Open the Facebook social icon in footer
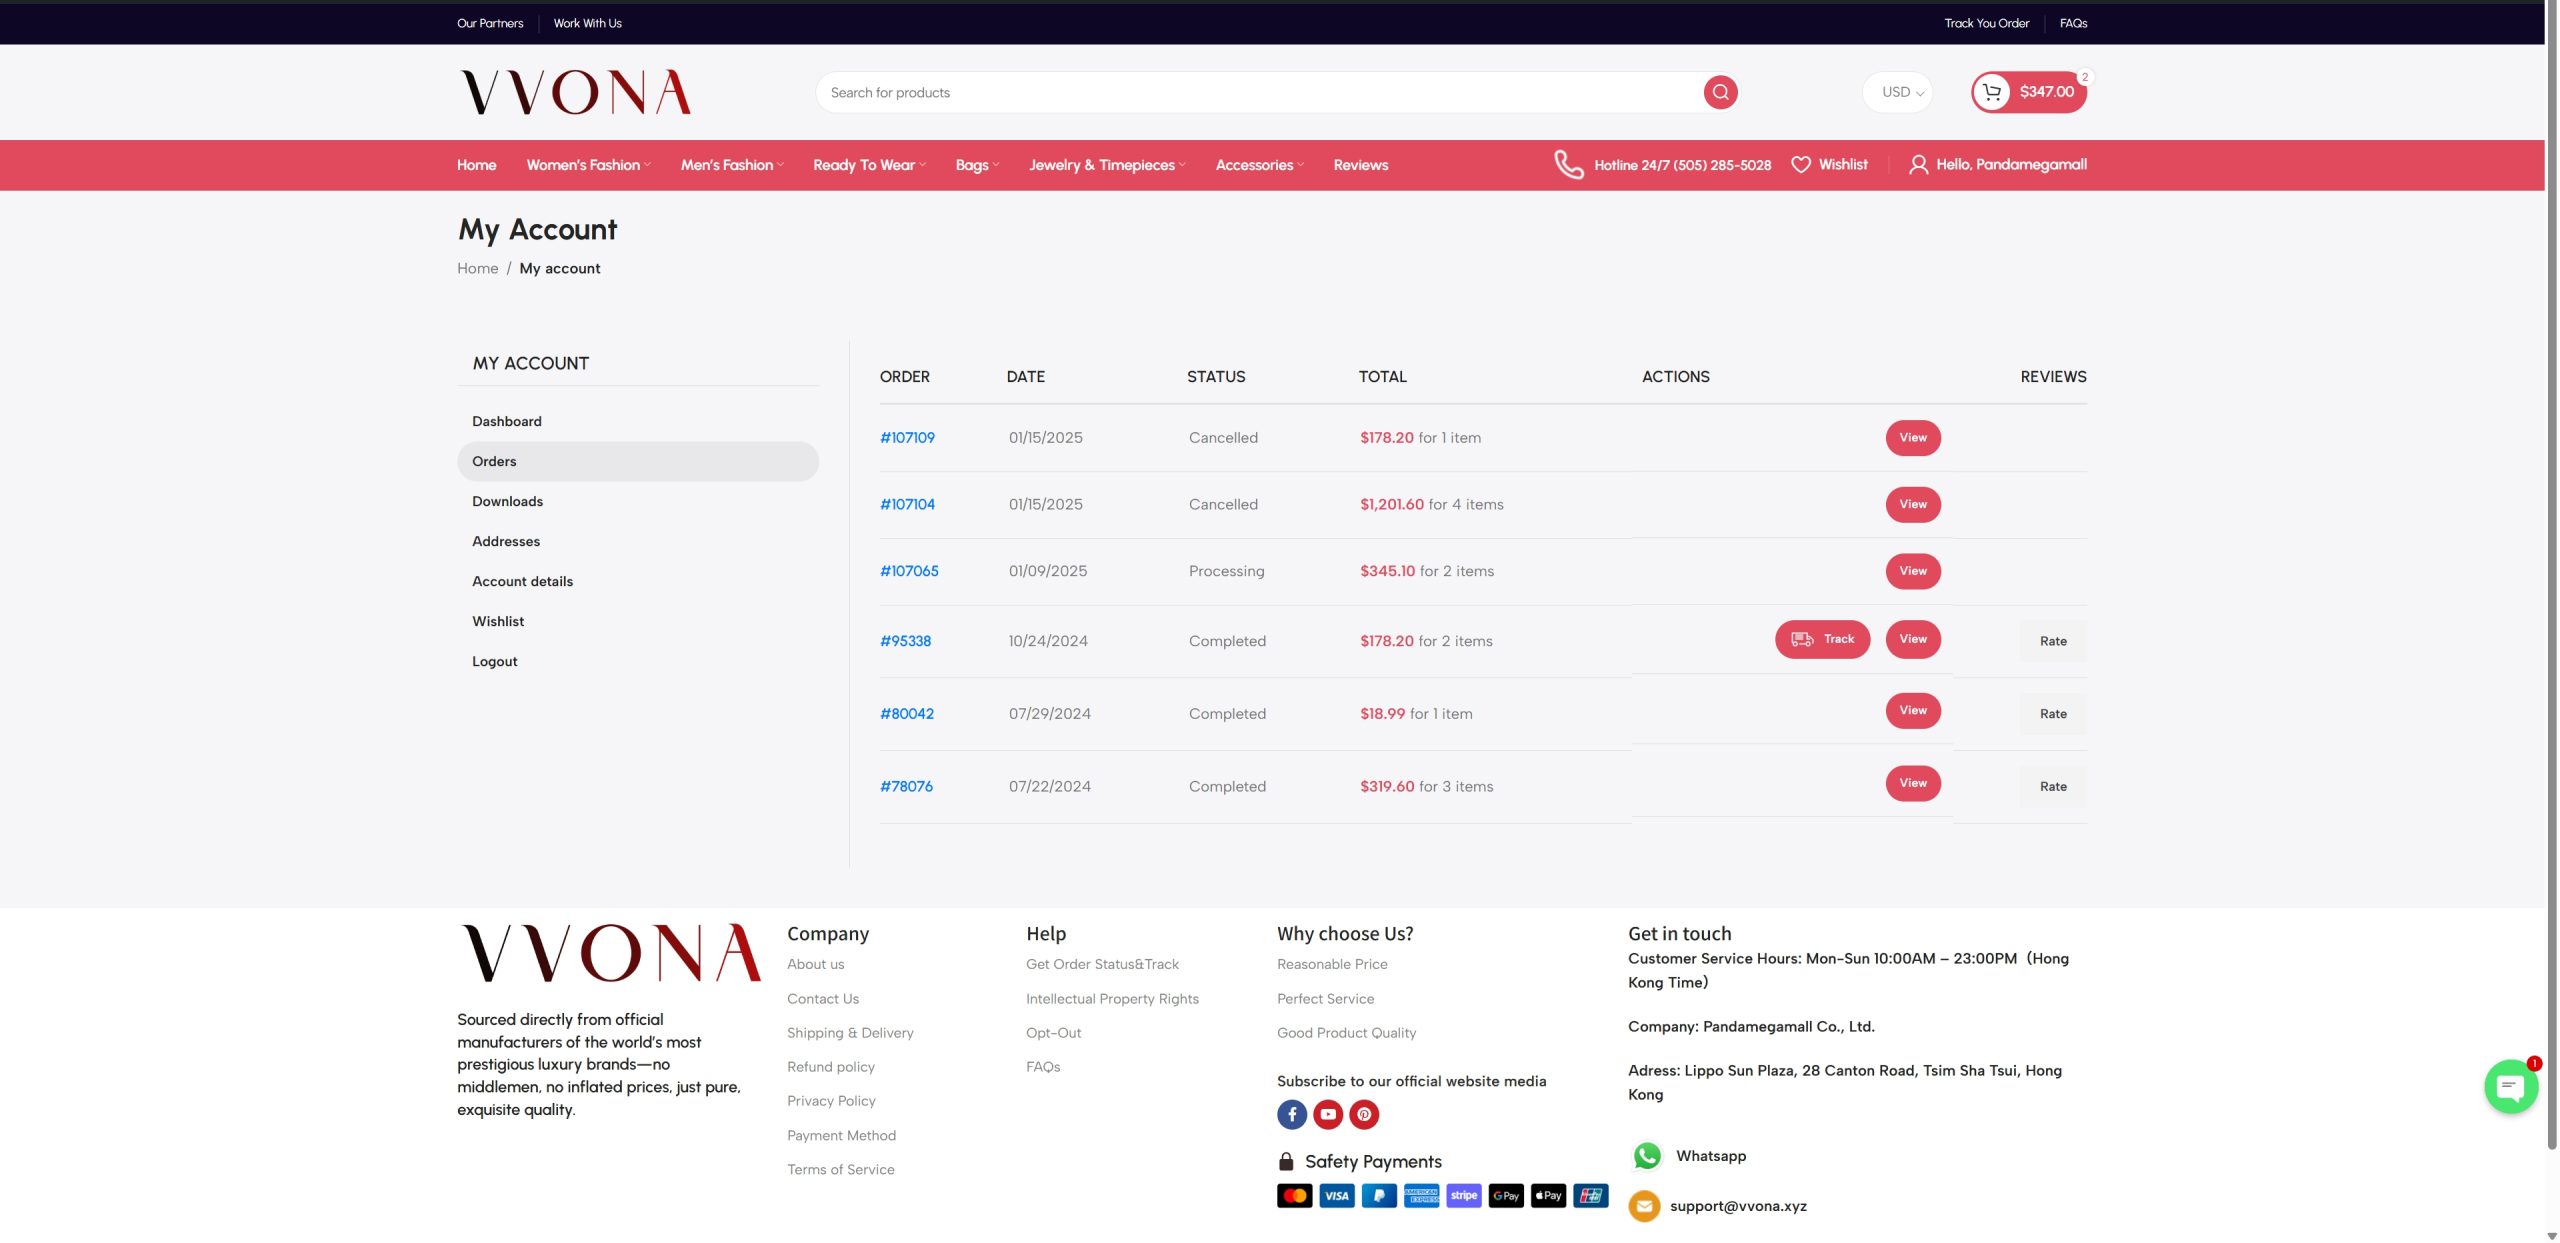 click(x=1291, y=1114)
